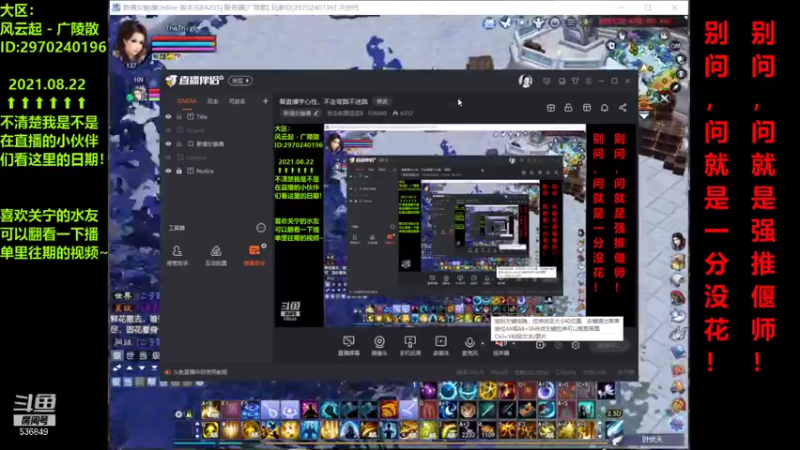Hide the Title layer with its eye icon
The width and height of the screenshot is (800, 450).
tap(168, 117)
